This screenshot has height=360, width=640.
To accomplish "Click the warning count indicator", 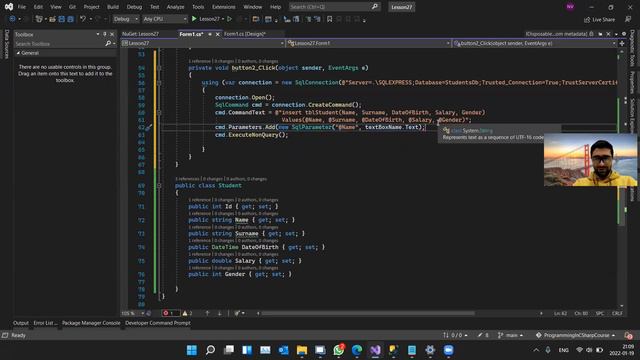I will 187,313.
